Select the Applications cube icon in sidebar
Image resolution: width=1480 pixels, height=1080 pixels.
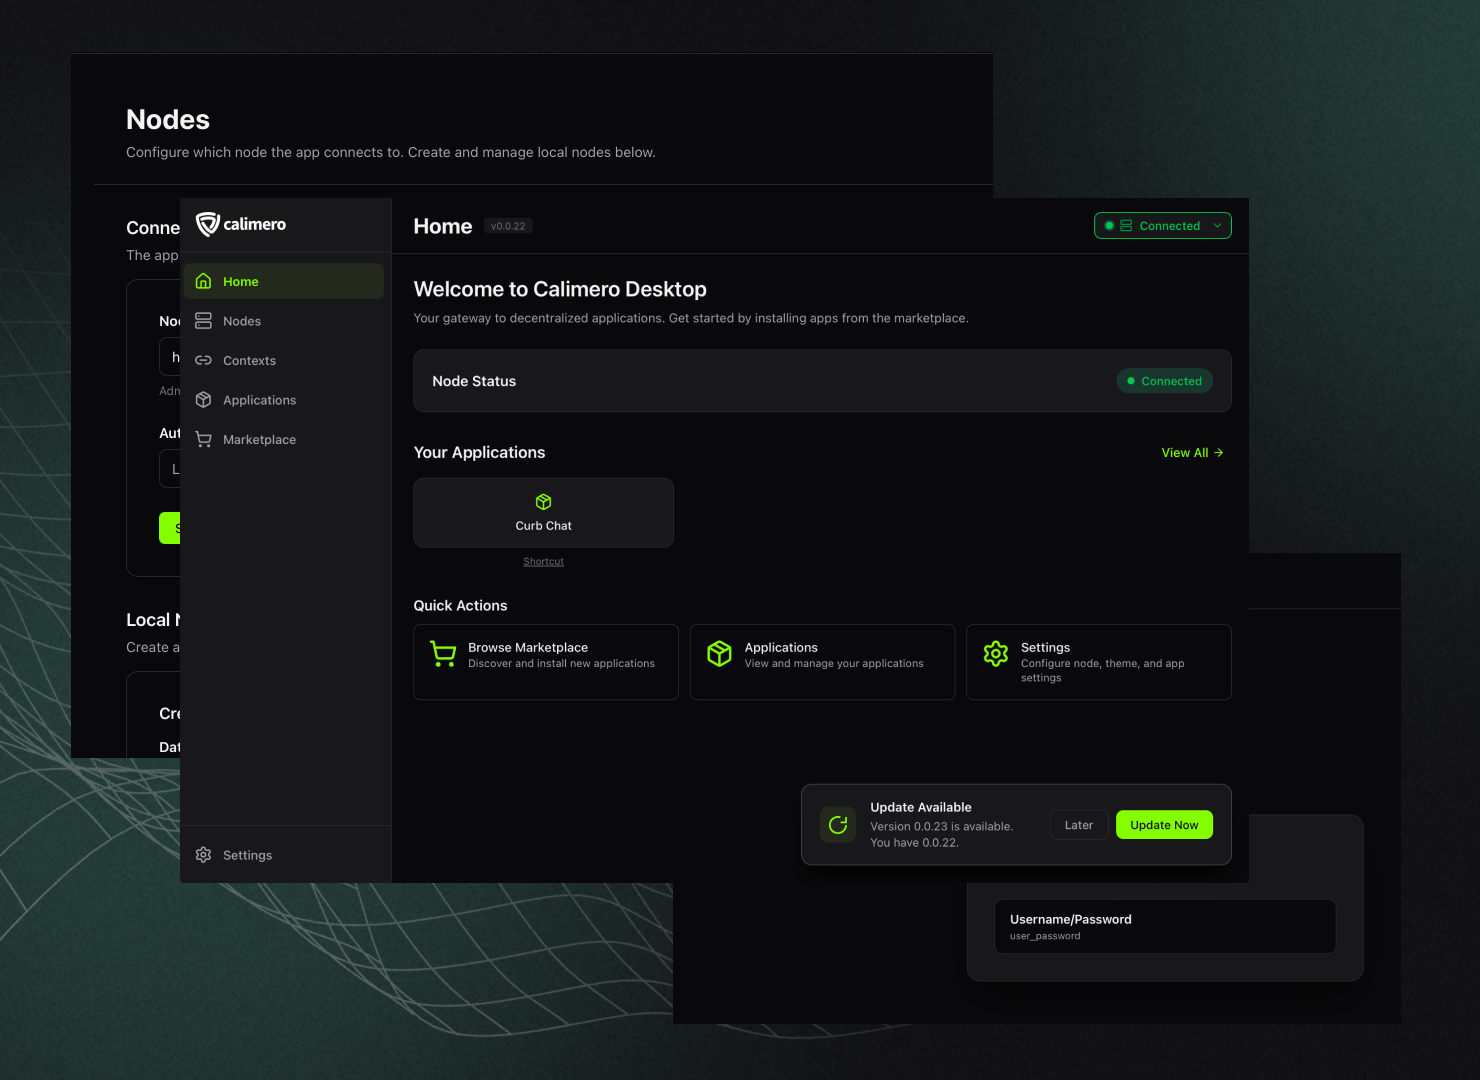click(203, 399)
